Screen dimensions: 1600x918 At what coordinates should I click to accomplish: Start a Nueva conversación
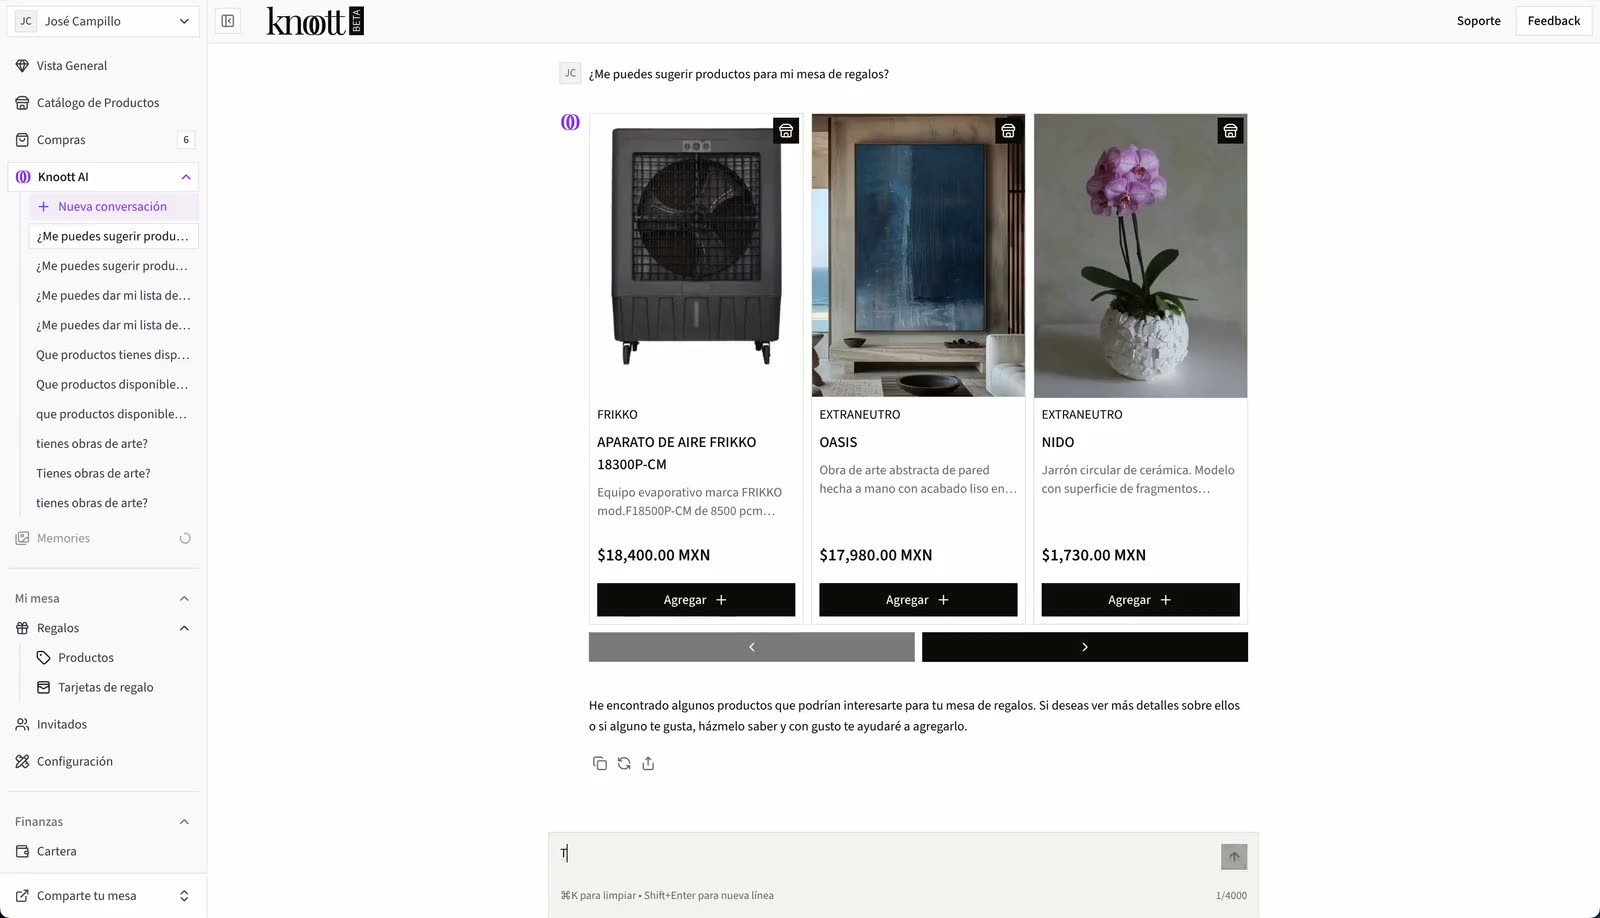click(112, 207)
